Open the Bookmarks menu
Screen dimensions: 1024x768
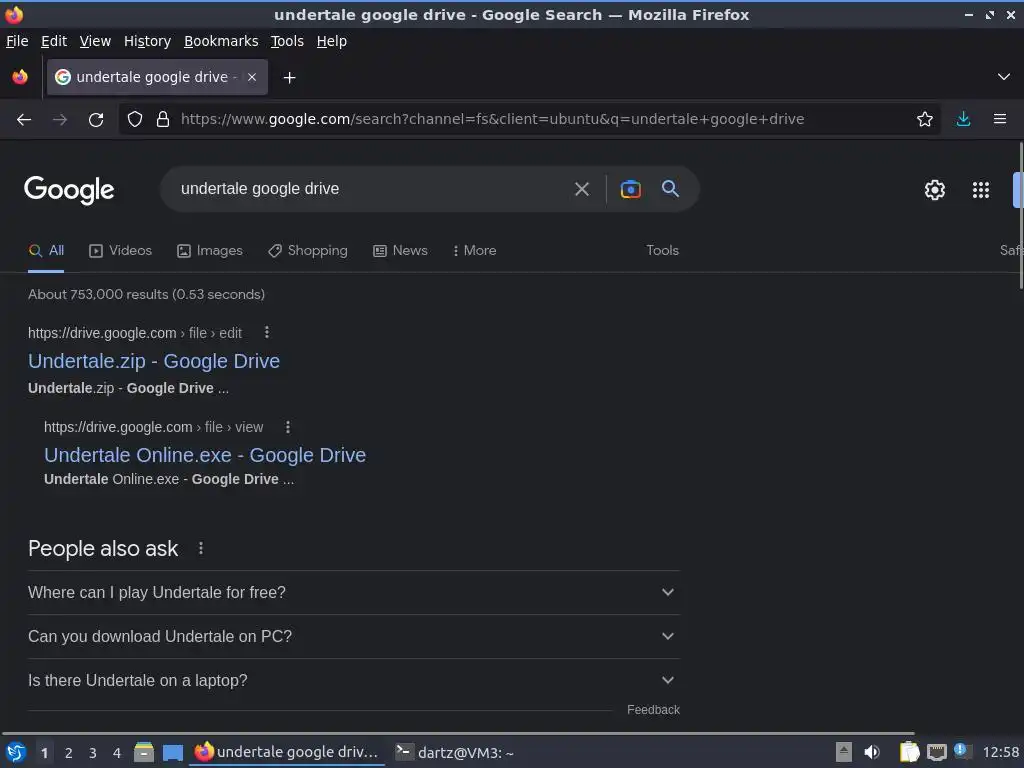pyautogui.click(x=221, y=41)
